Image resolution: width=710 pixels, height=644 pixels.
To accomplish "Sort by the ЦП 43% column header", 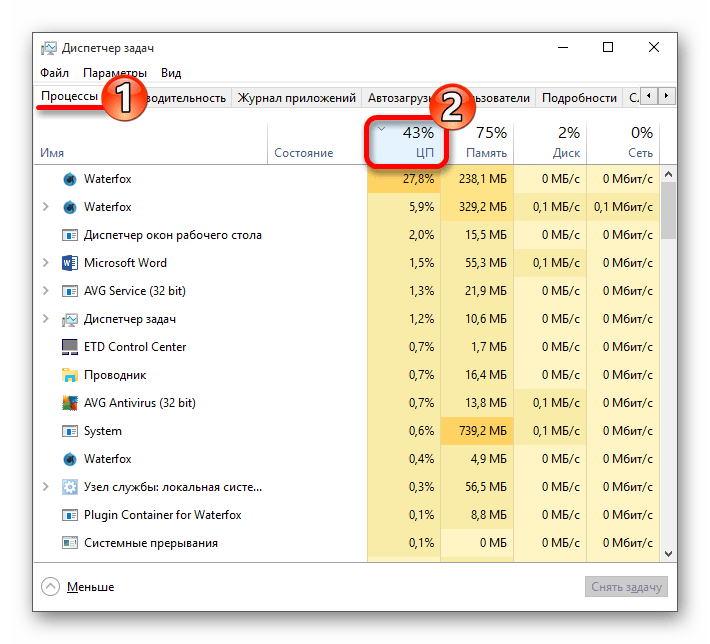I will (403, 143).
